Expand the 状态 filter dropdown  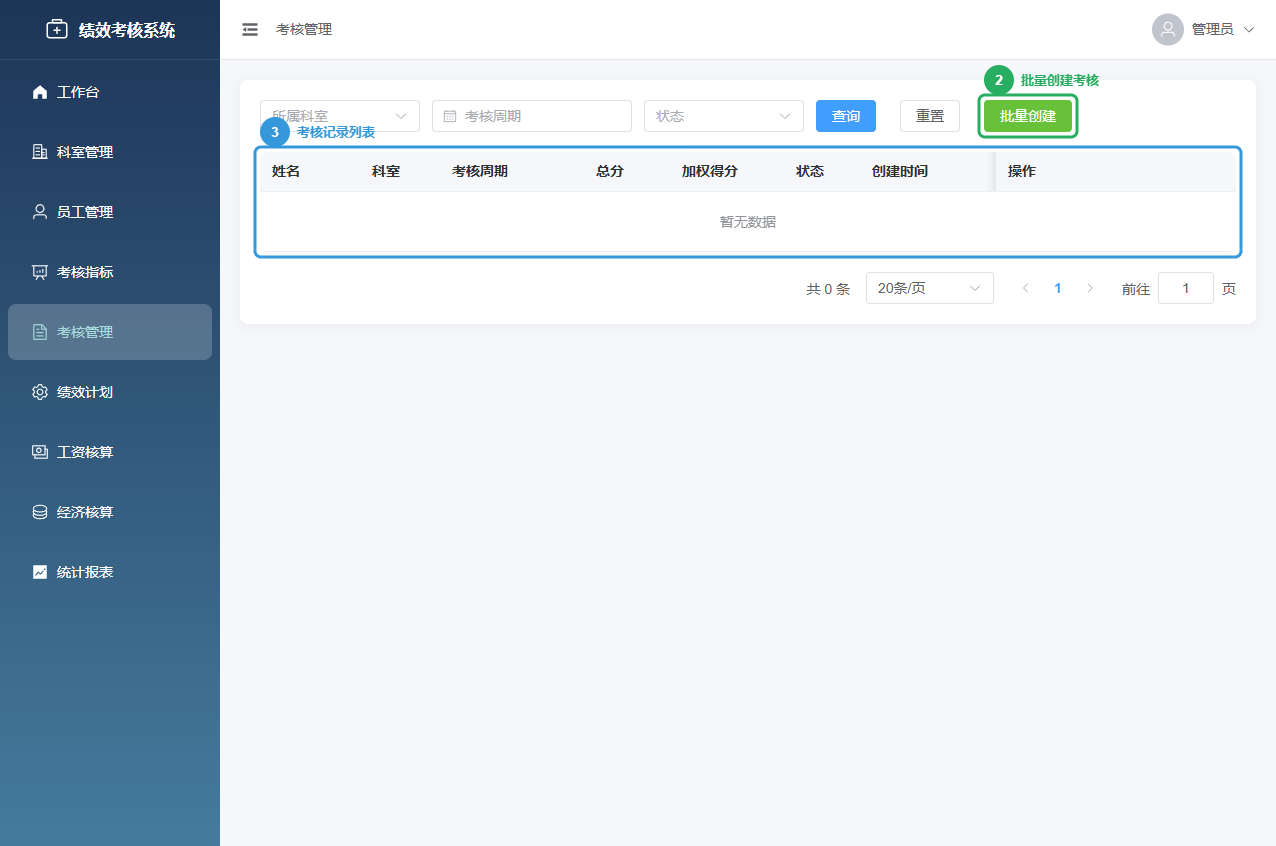723,115
